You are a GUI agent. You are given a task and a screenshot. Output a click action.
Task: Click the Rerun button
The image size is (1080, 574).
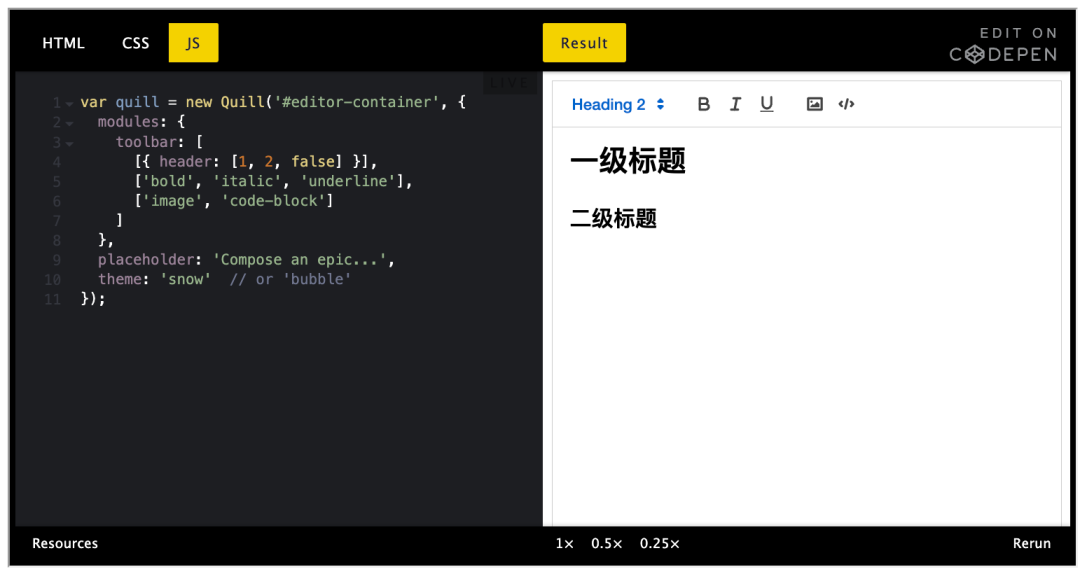pos(1032,543)
